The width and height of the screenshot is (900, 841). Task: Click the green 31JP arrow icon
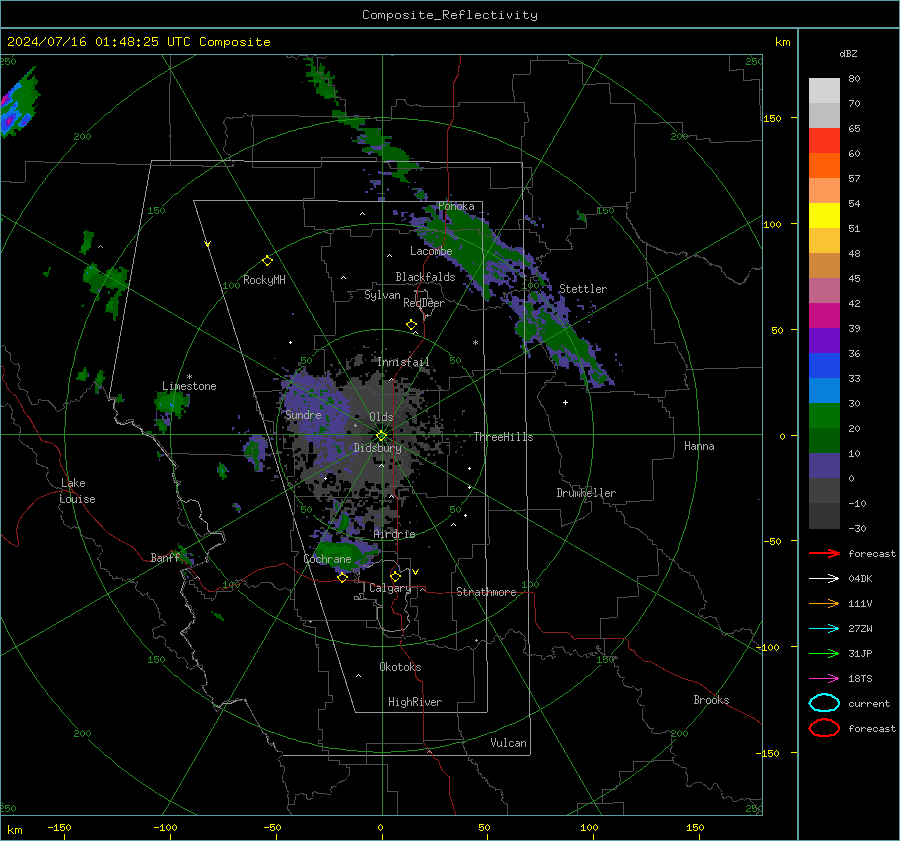824,653
